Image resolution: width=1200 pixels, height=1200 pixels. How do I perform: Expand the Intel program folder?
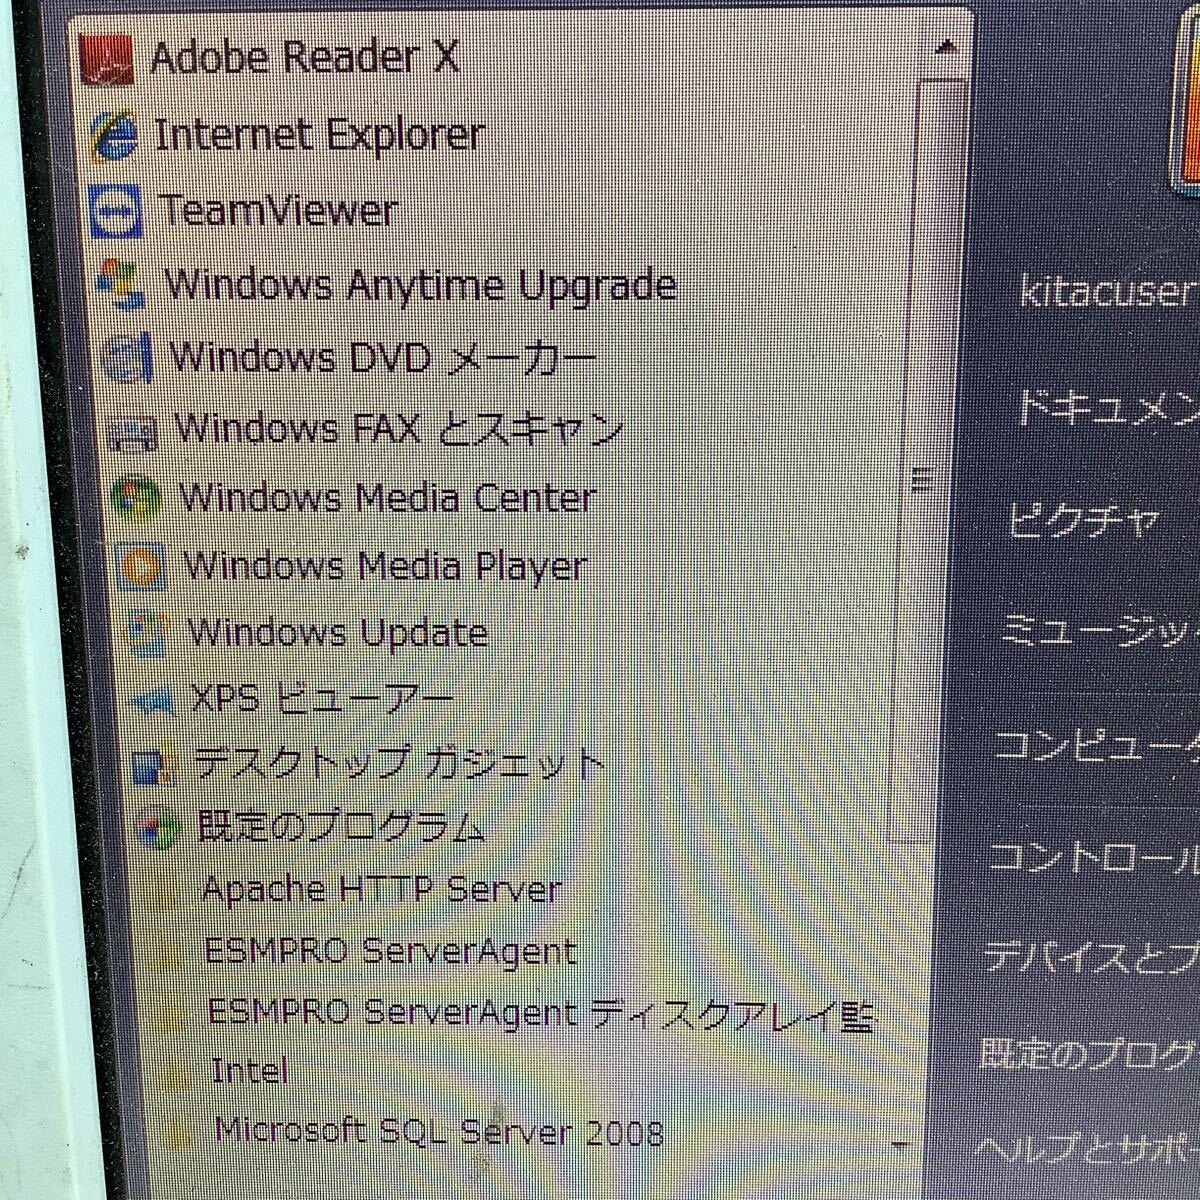tap(250, 1071)
